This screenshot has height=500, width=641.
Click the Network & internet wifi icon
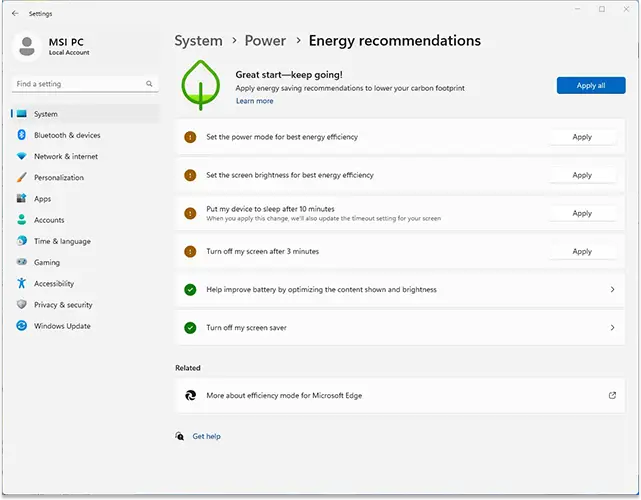tap(21, 157)
